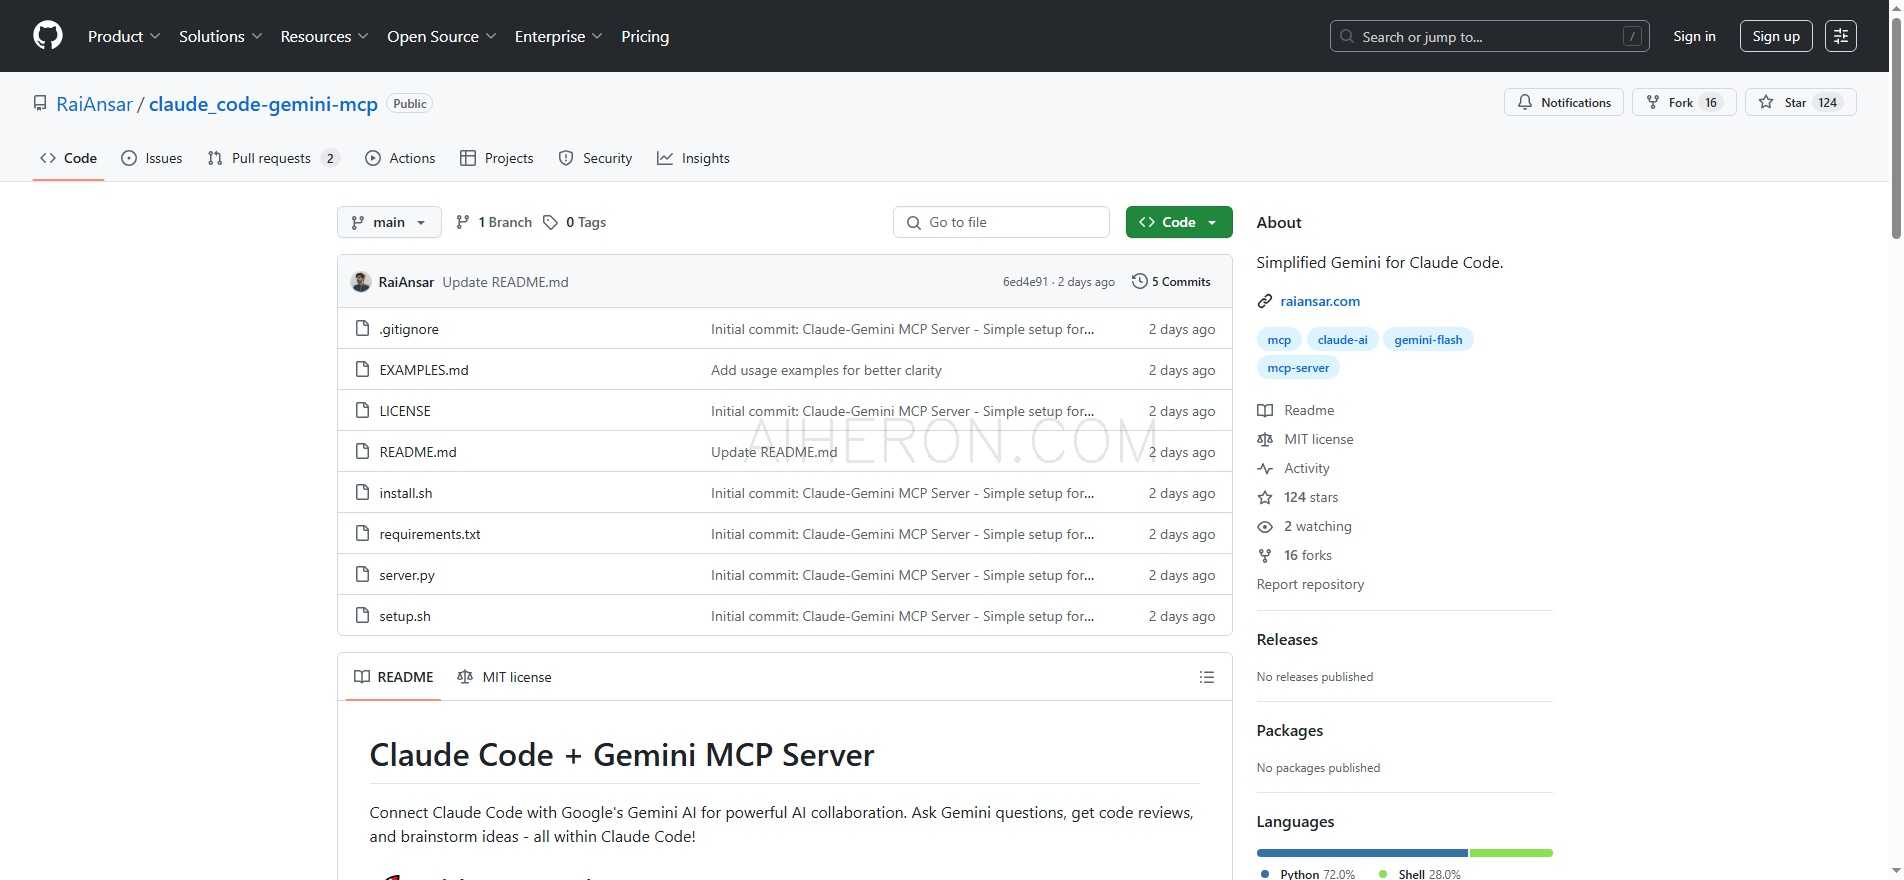This screenshot has width=1904, height=880.
Task: Click the Python segment of the language bar
Action: coord(1362,853)
